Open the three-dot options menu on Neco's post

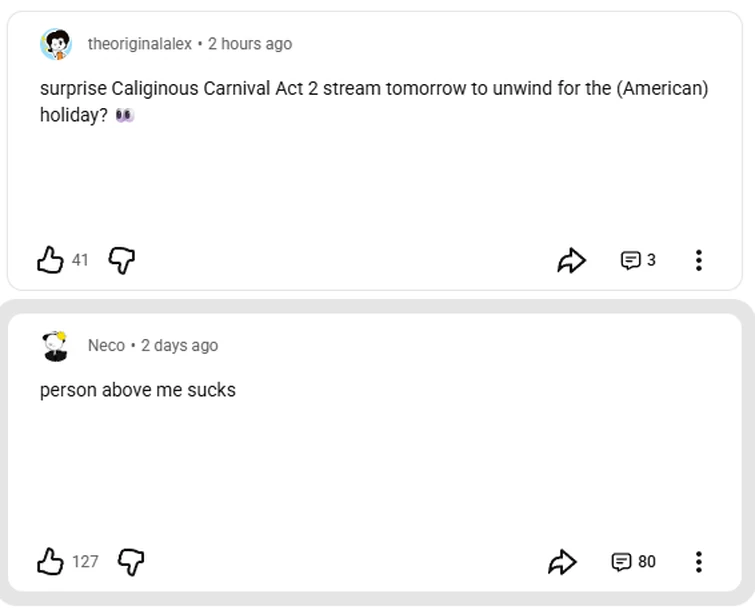pyautogui.click(x=698, y=562)
